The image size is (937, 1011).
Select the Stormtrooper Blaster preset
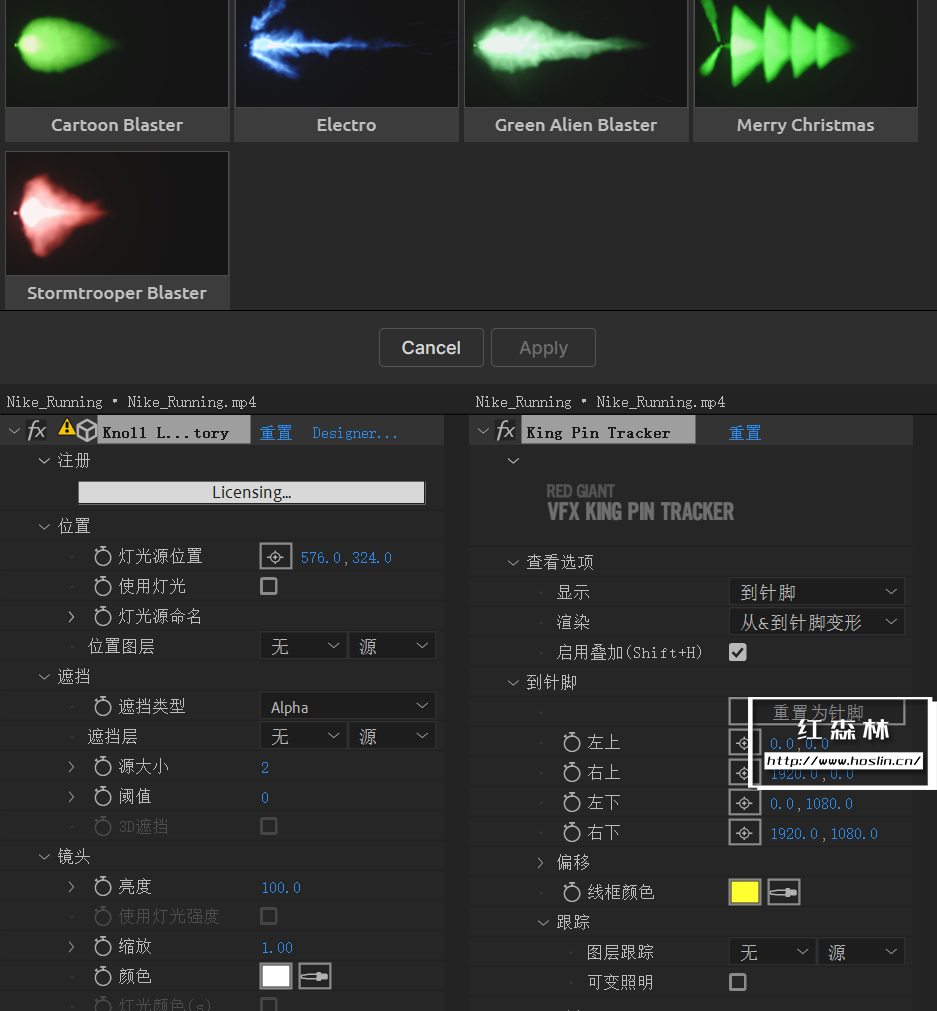(117, 230)
